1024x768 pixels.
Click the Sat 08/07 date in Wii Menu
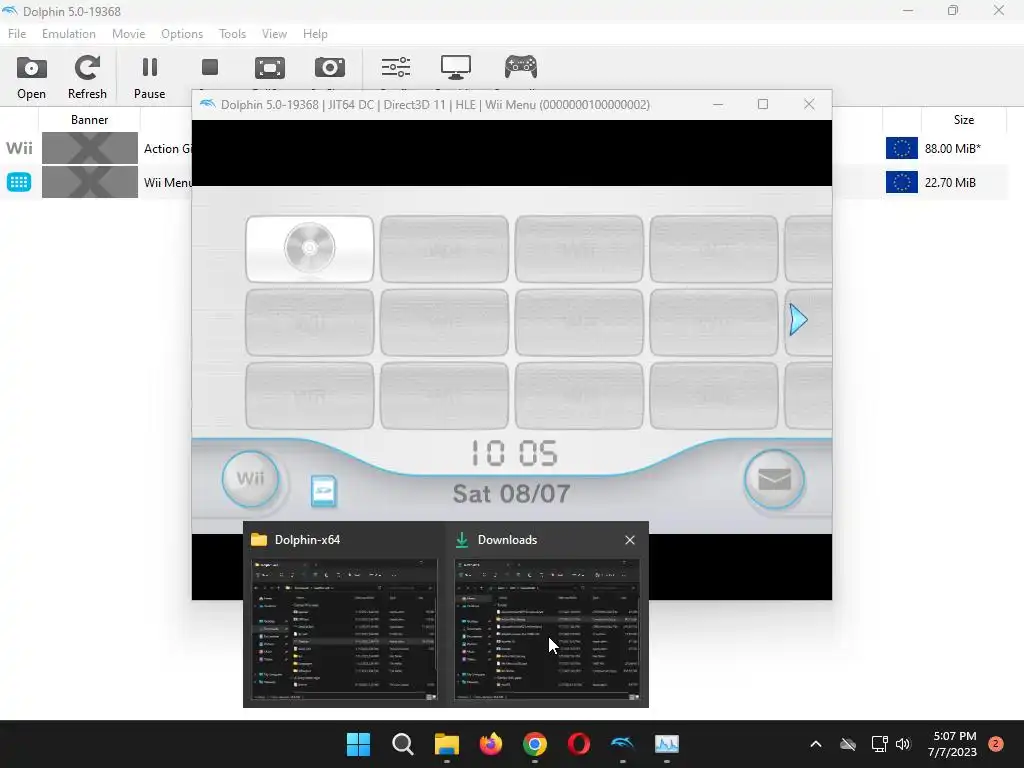pos(511,494)
